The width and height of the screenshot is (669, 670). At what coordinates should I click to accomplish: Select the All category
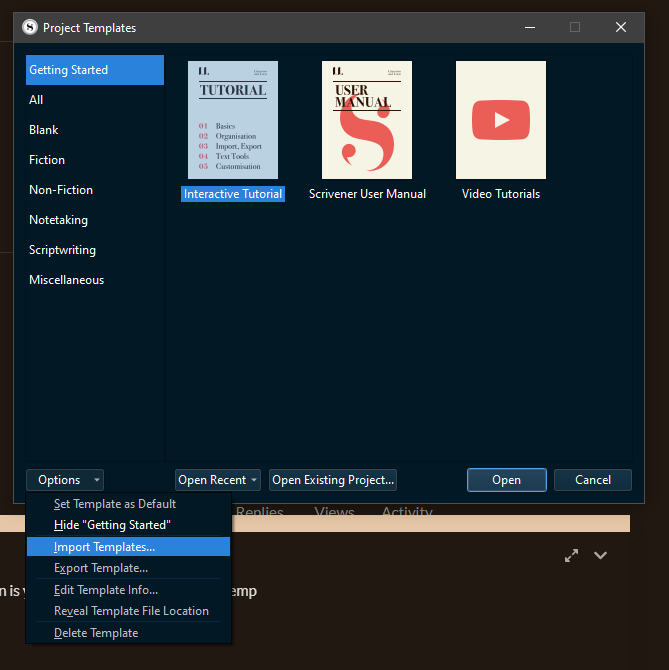95,100
